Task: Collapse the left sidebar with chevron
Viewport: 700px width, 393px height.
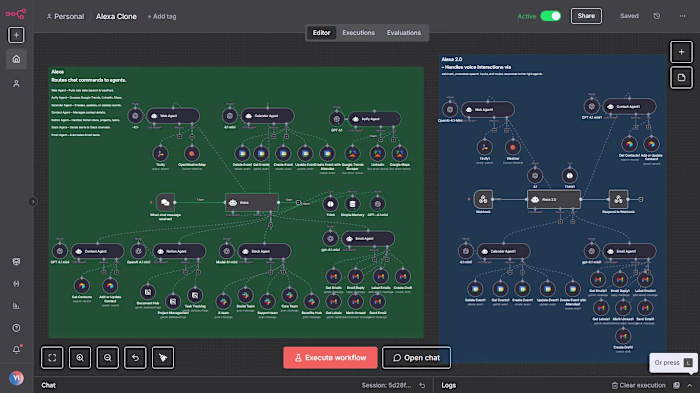Action: pyautogui.click(x=33, y=201)
